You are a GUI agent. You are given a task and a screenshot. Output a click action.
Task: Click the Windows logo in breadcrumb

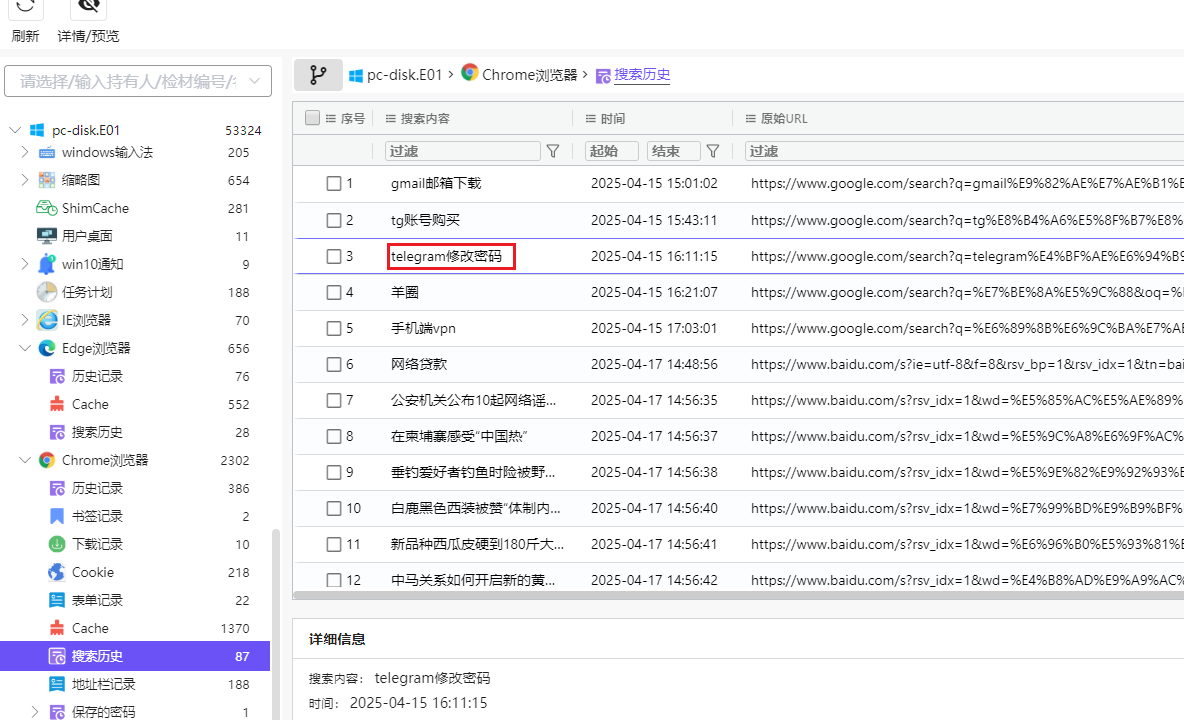(x=356, y=75)
